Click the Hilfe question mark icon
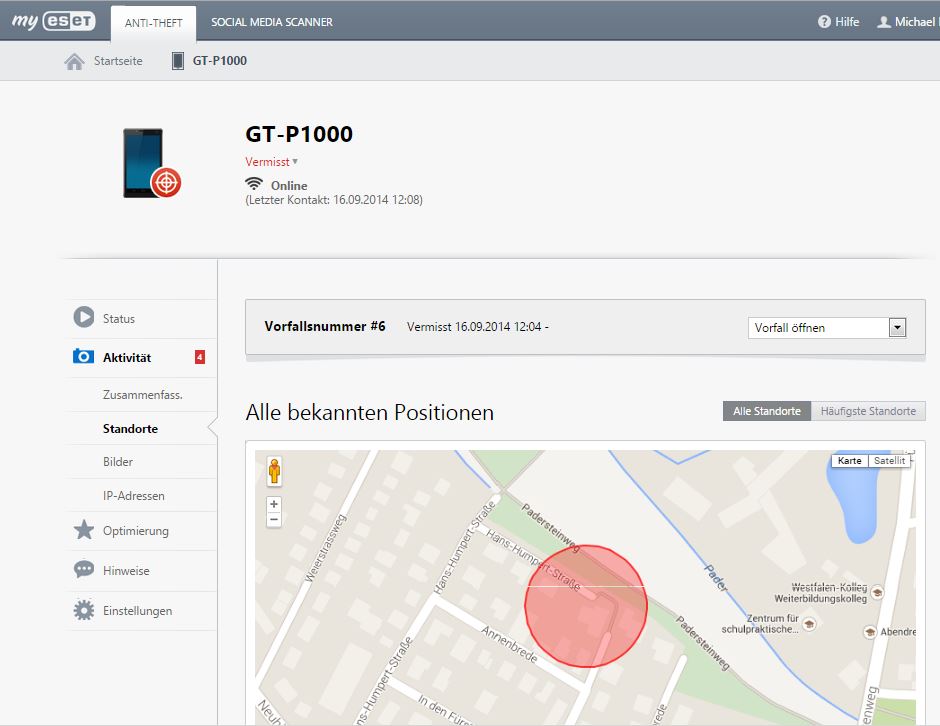940x726 pixels. pos(824,22)
